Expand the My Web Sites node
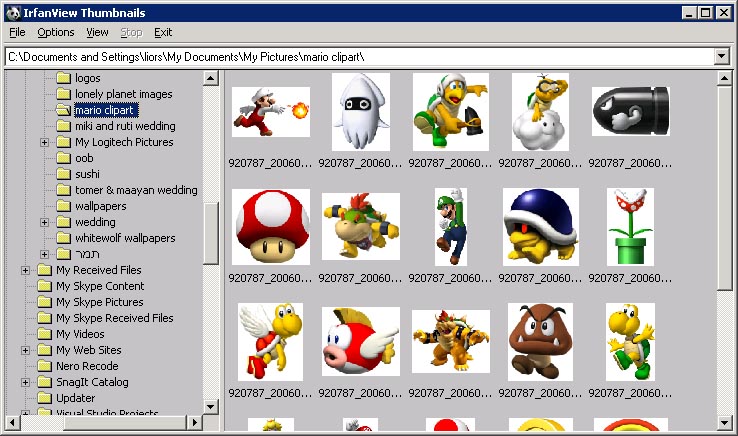Screen dimensions: 738x436 click(25, 350)
